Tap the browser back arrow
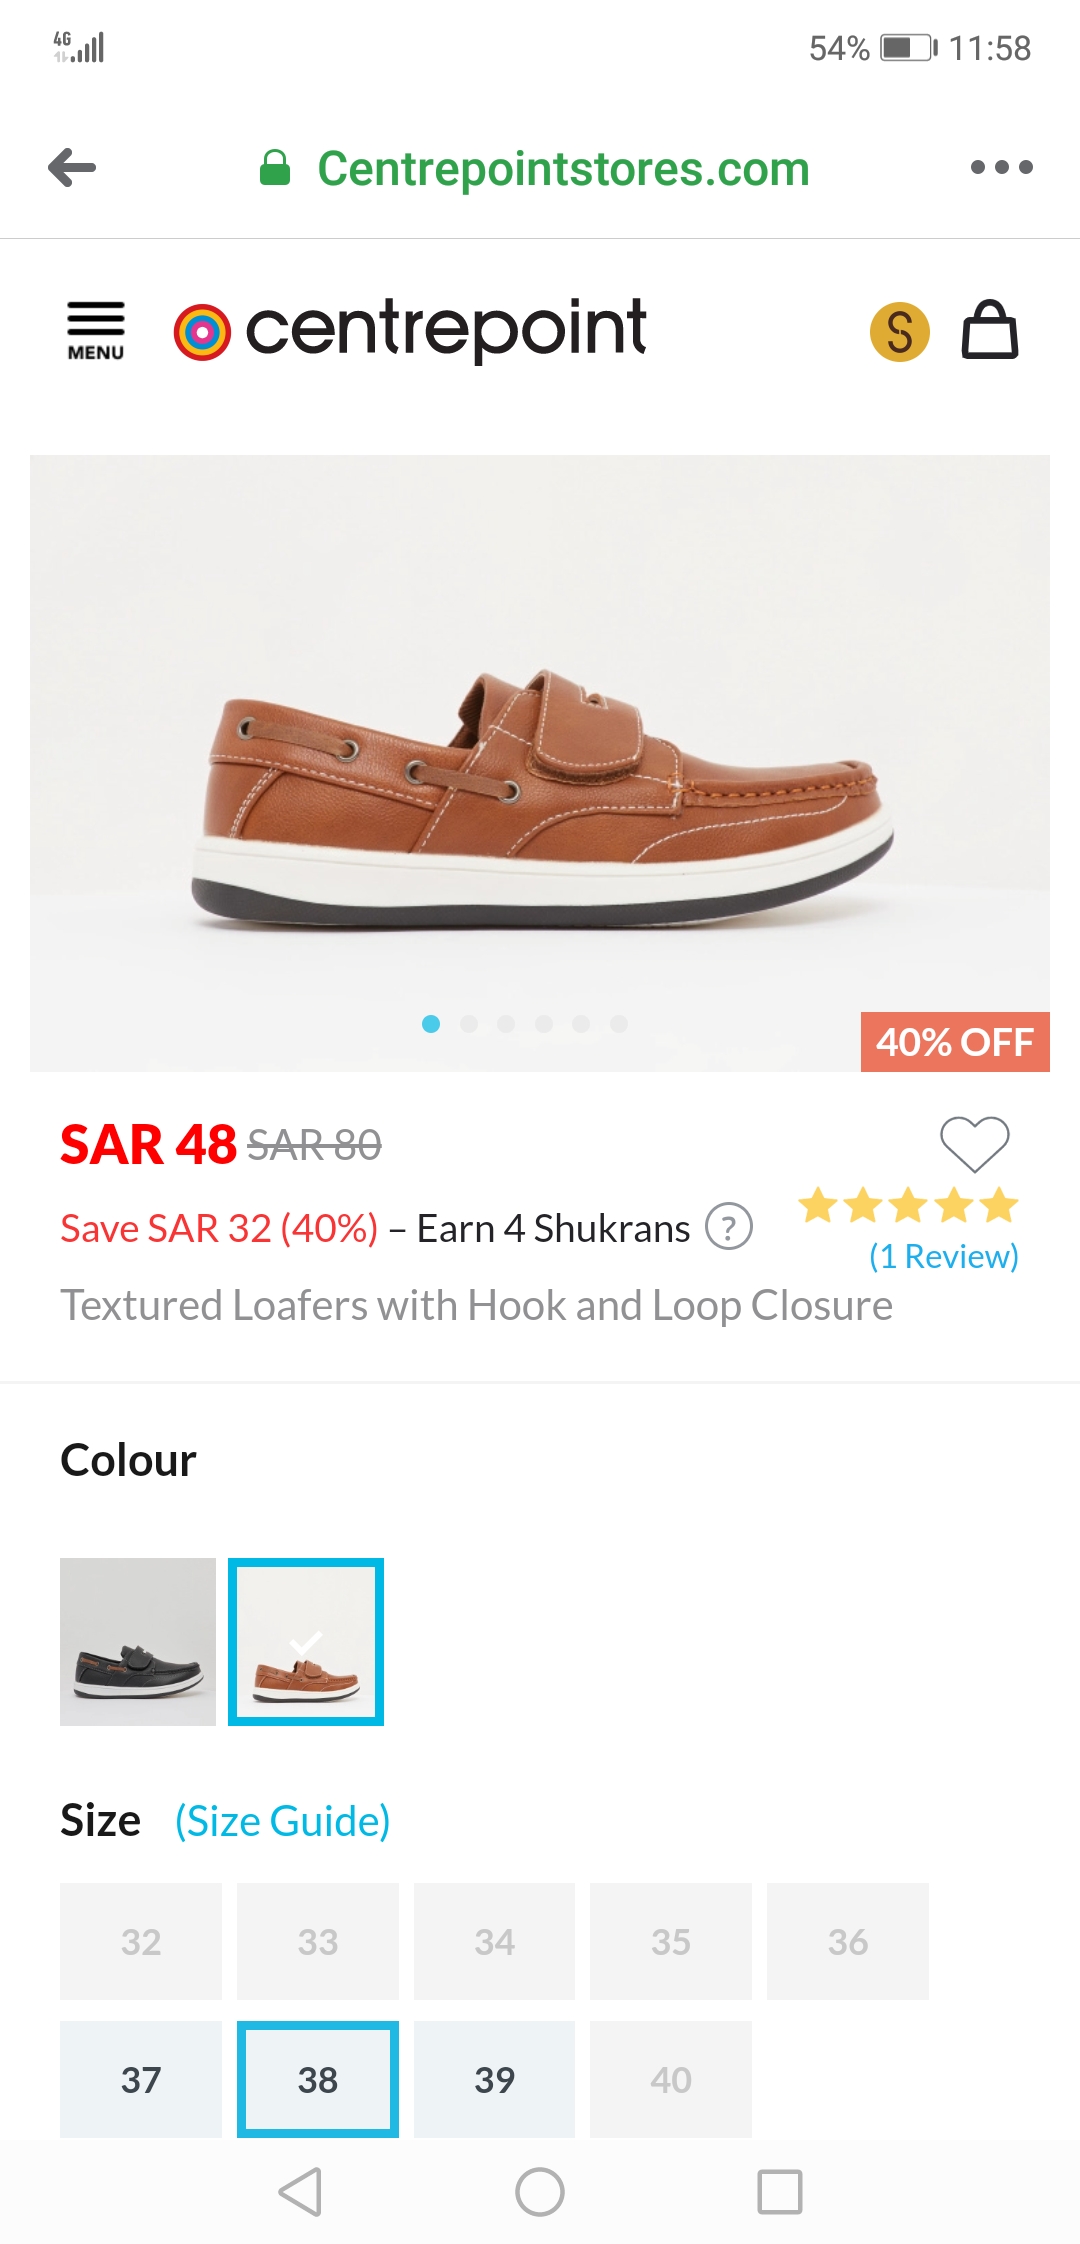Screen dimensions: 1080x2244 (x=72, y=168)
